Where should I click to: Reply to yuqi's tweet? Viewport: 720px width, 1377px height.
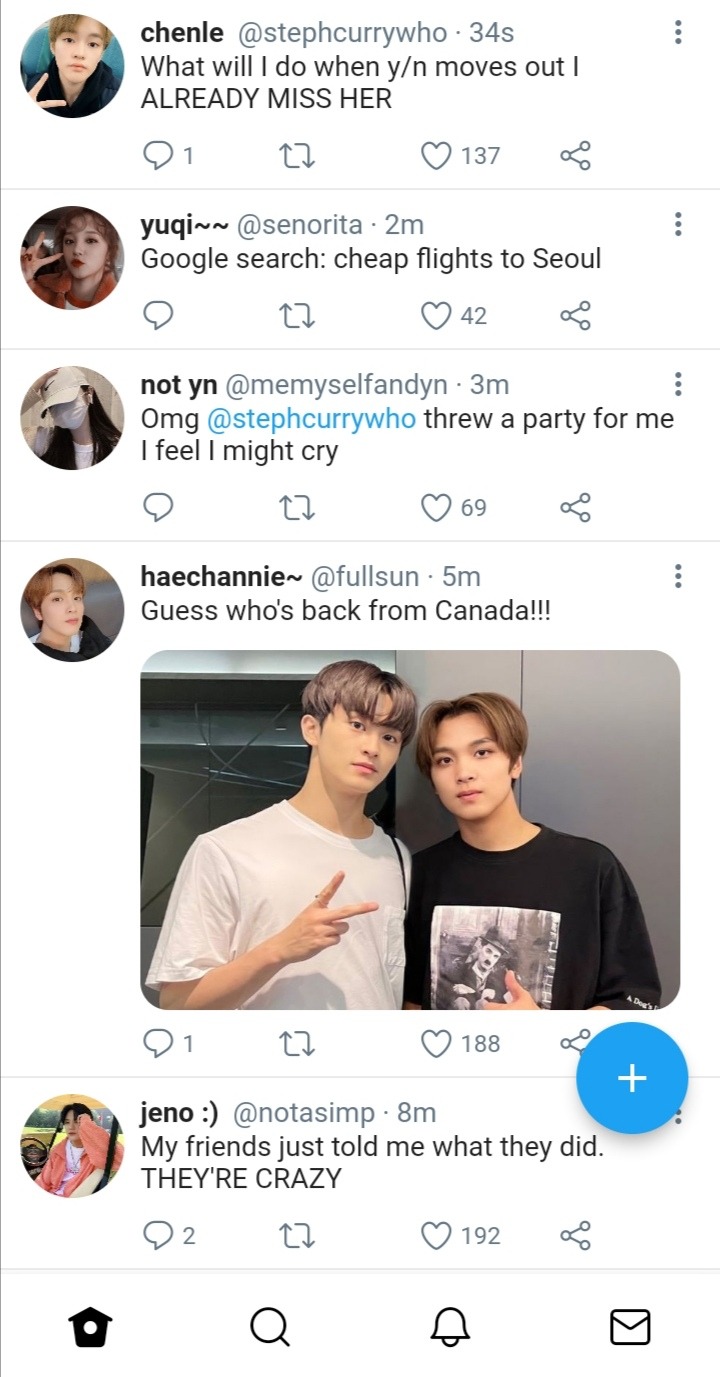pos(158,316)
